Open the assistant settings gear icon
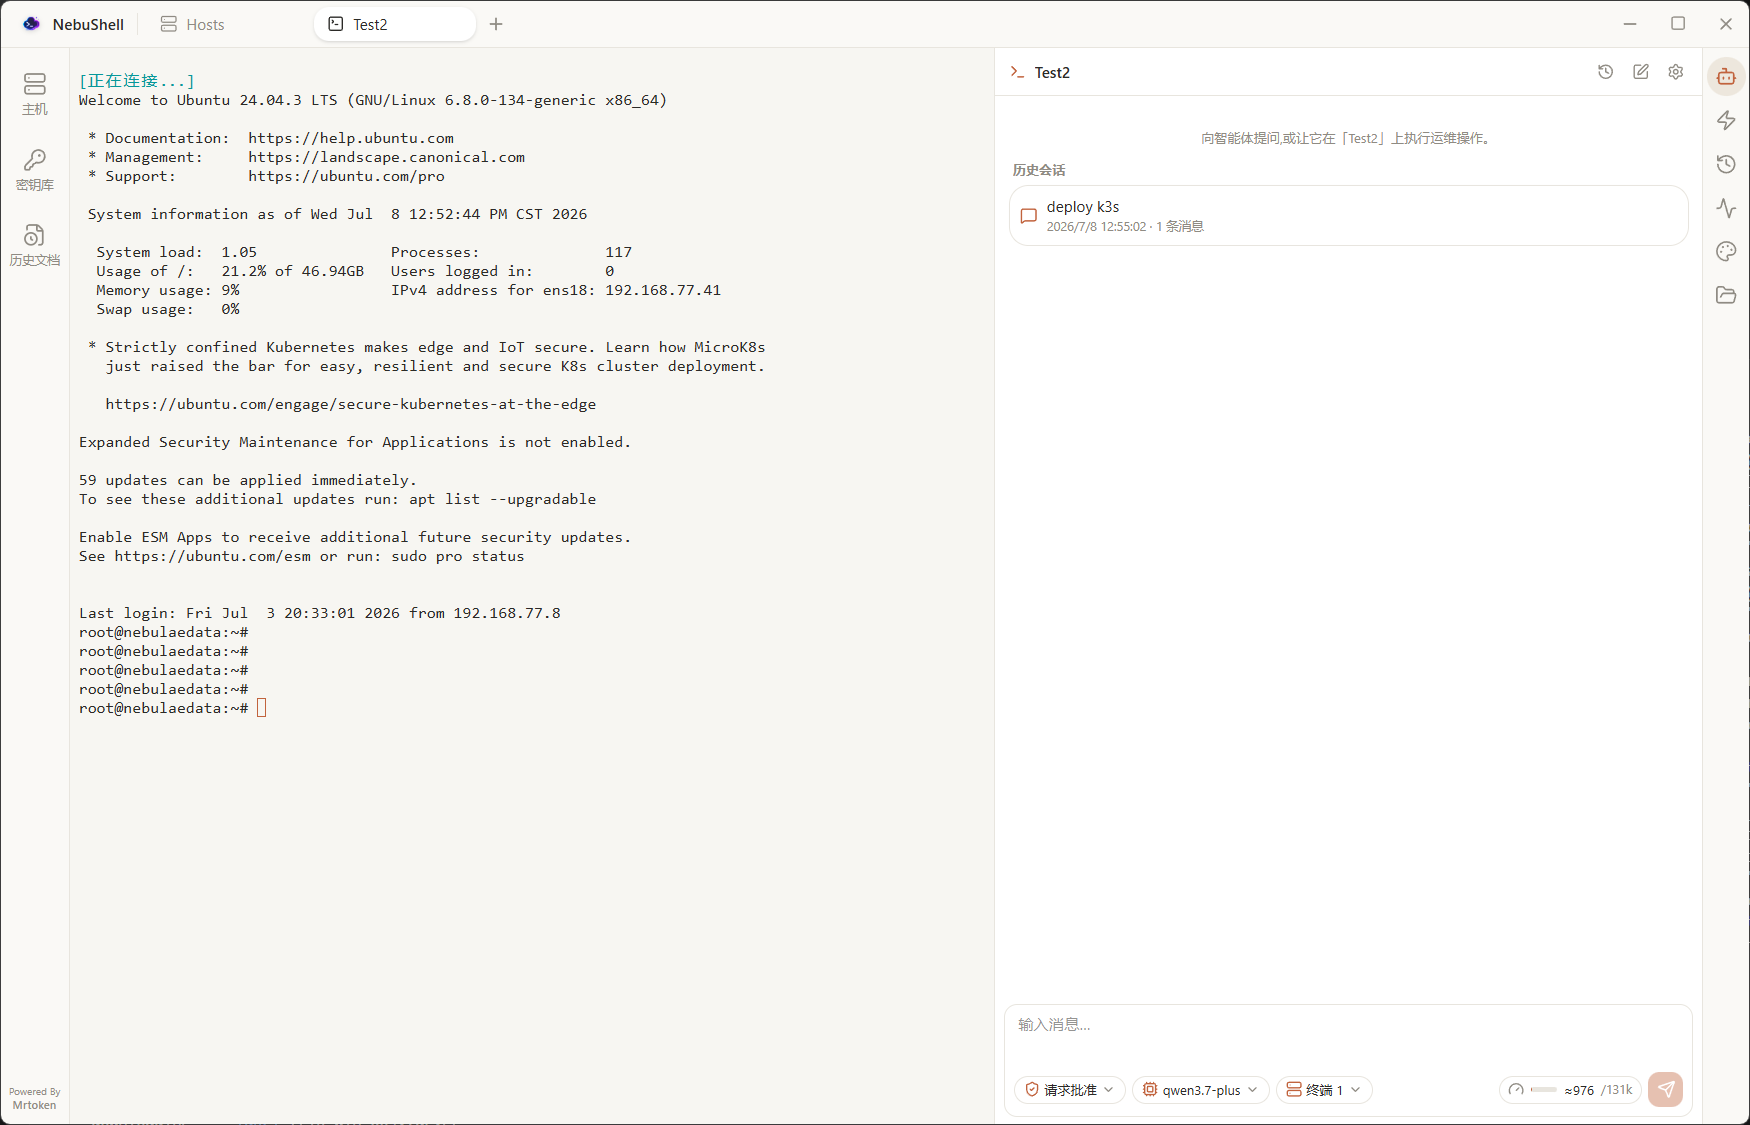1750x1125 pixels. [1676, 72]
